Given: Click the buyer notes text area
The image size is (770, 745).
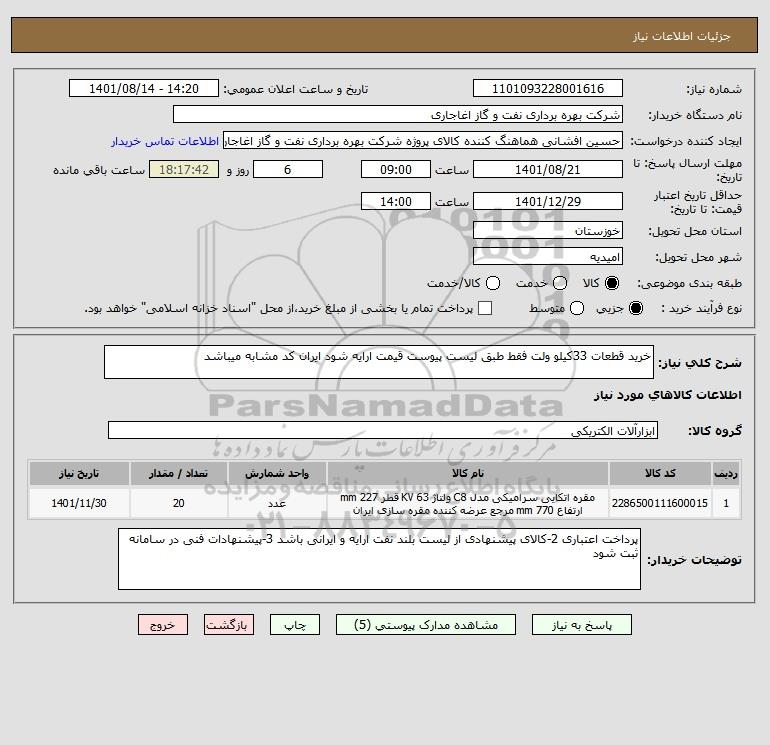Looking at the screenshot, I should [x=379, y=559].
